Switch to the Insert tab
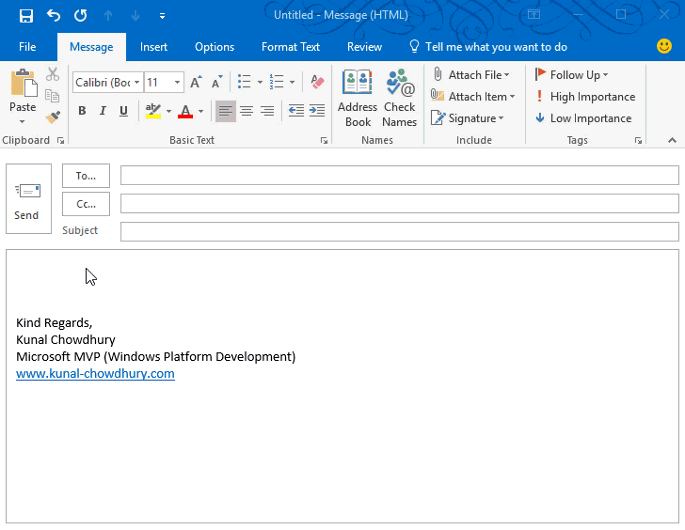 (153, 47)
